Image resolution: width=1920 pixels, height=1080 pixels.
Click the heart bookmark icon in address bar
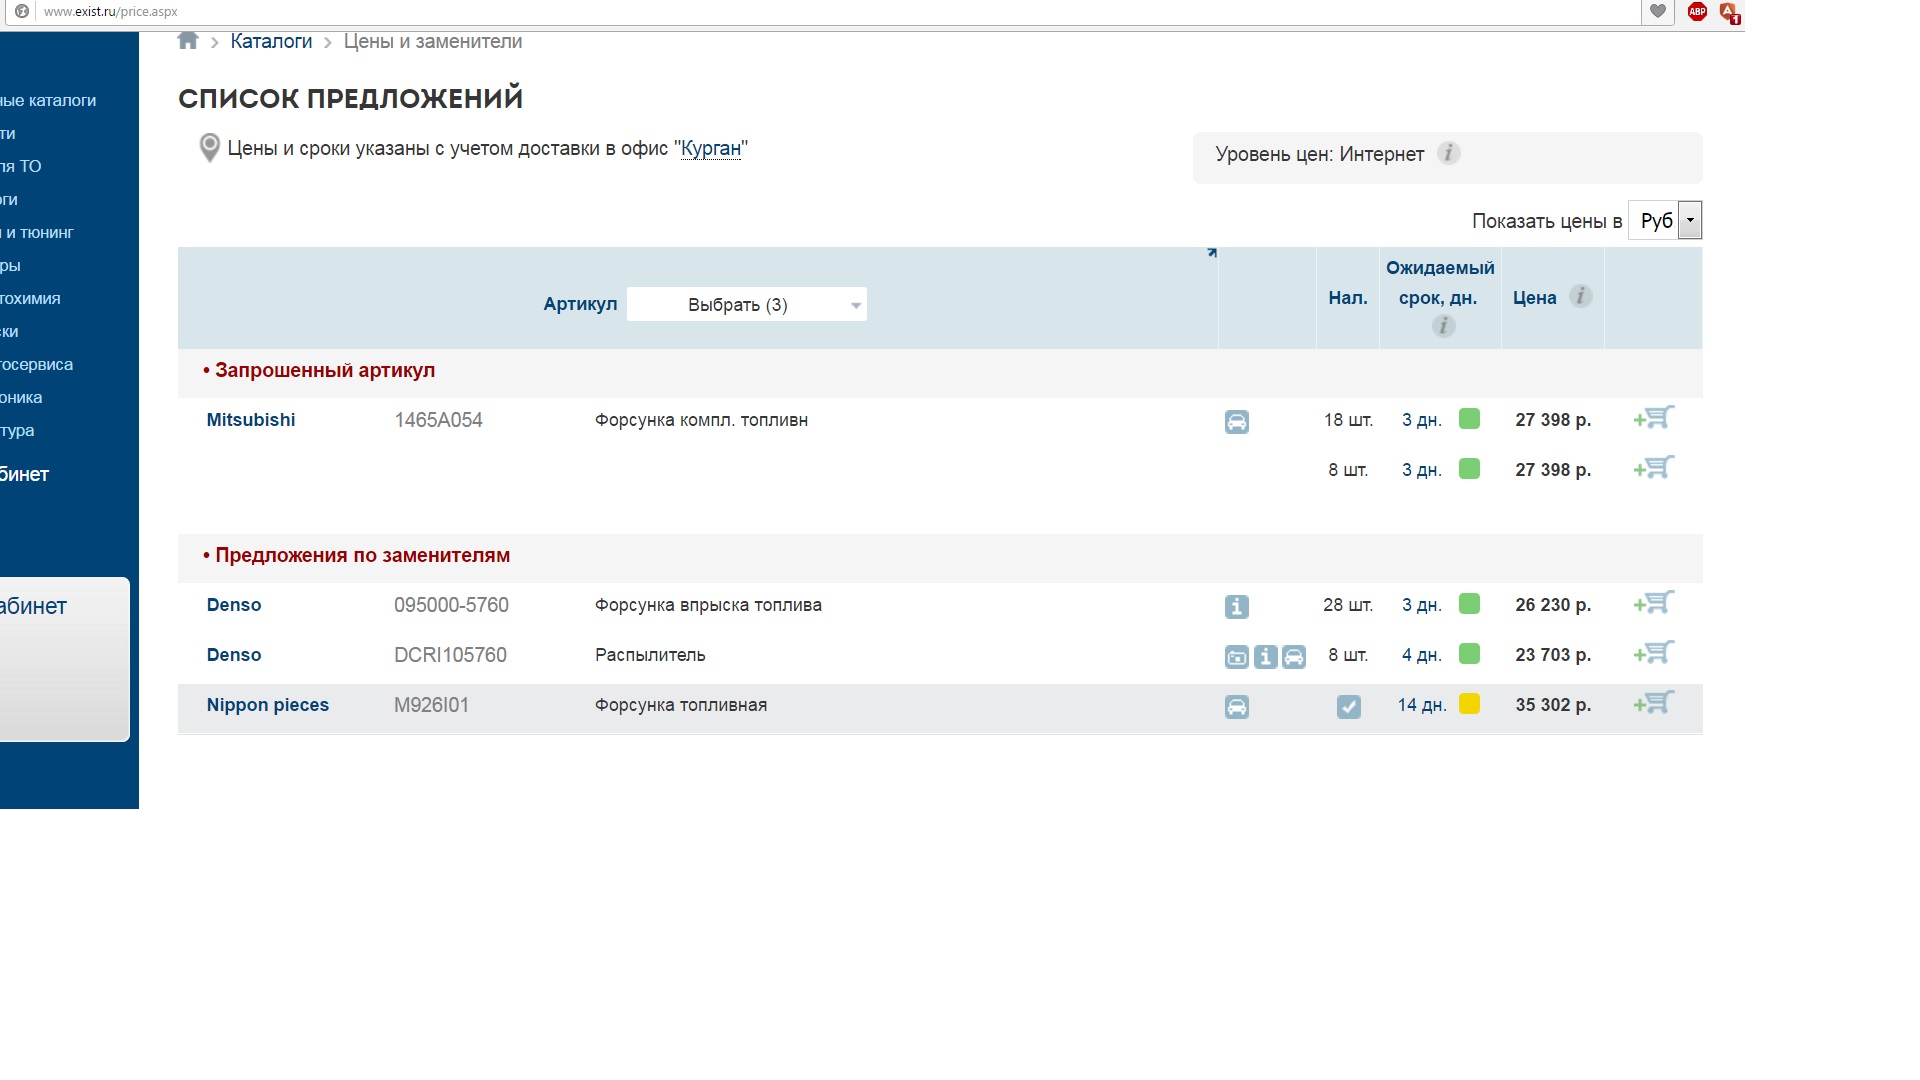[1658, 12]
